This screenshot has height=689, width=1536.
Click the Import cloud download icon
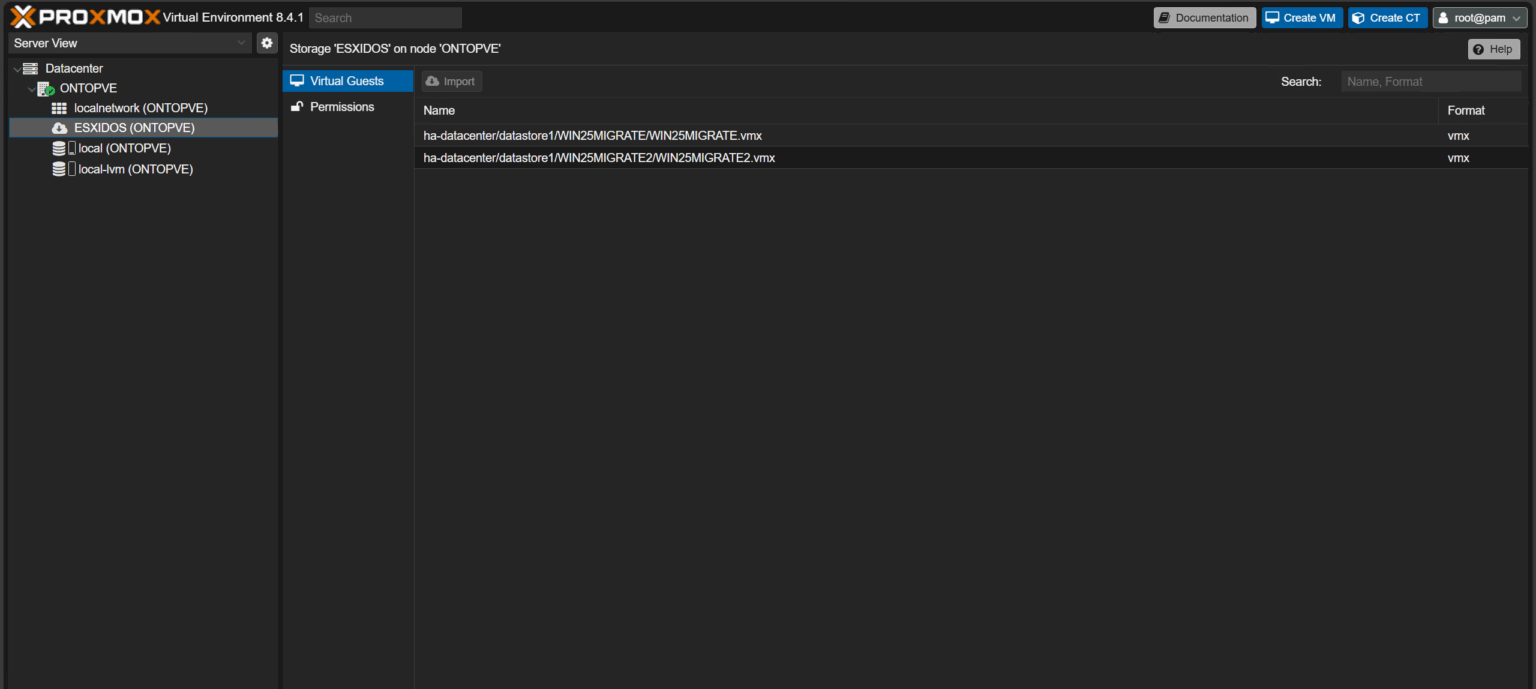pos(432,82)
